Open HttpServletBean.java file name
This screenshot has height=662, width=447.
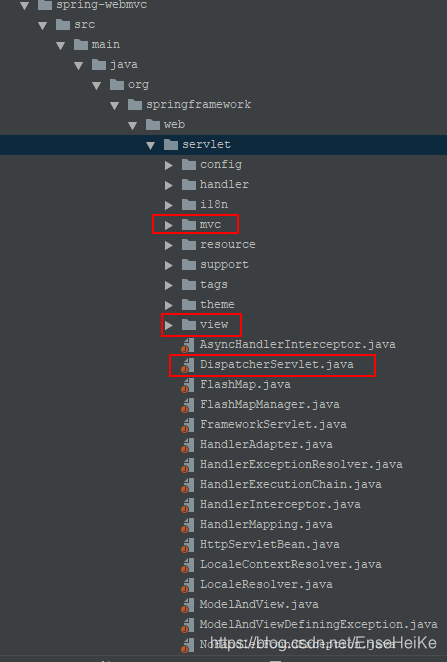[270, 544]
